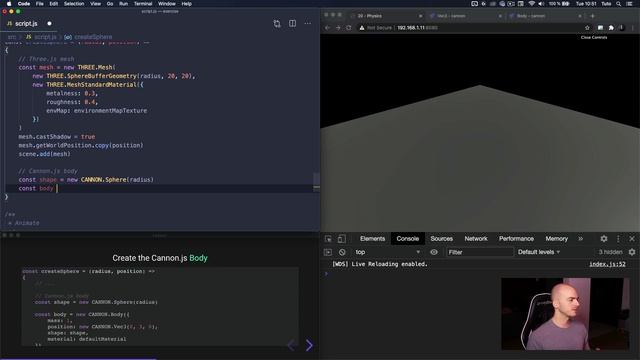Click 'mesh.castShadow = true' code line

coord(57,137)
